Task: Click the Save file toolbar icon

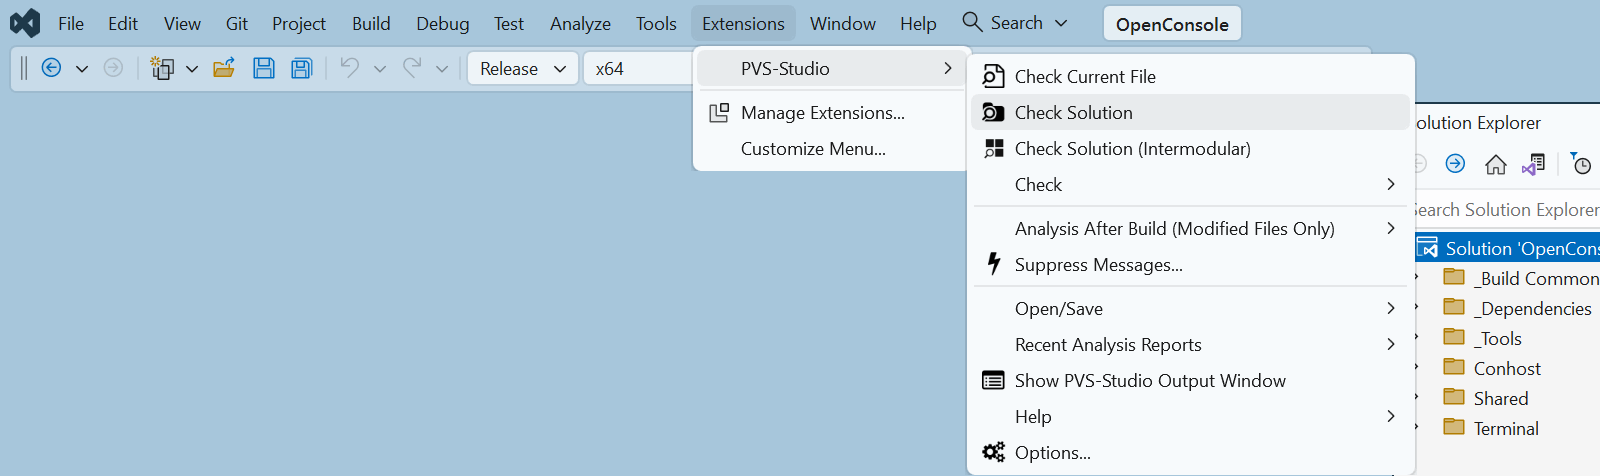Action: [264, 68]
